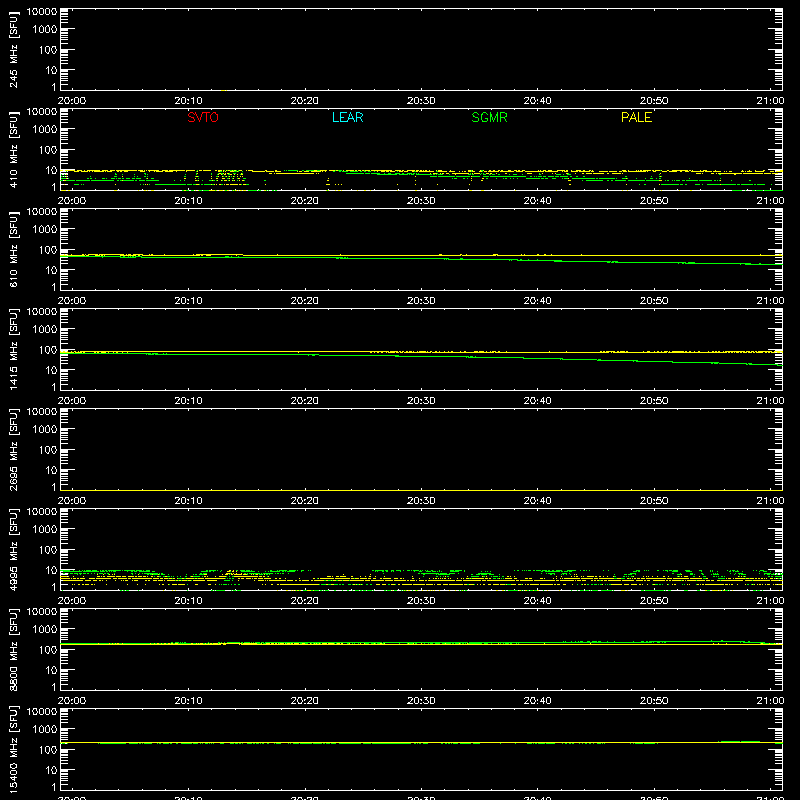Click the red SVTO legend label
Viewport: 800px width, 800px height.
(x=203, y=117)
